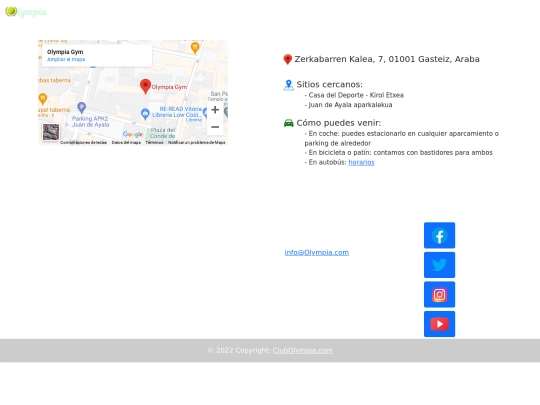
Task: Click the 'En coche: puedes estacionarlo' line
Action: tap(402, 138)
